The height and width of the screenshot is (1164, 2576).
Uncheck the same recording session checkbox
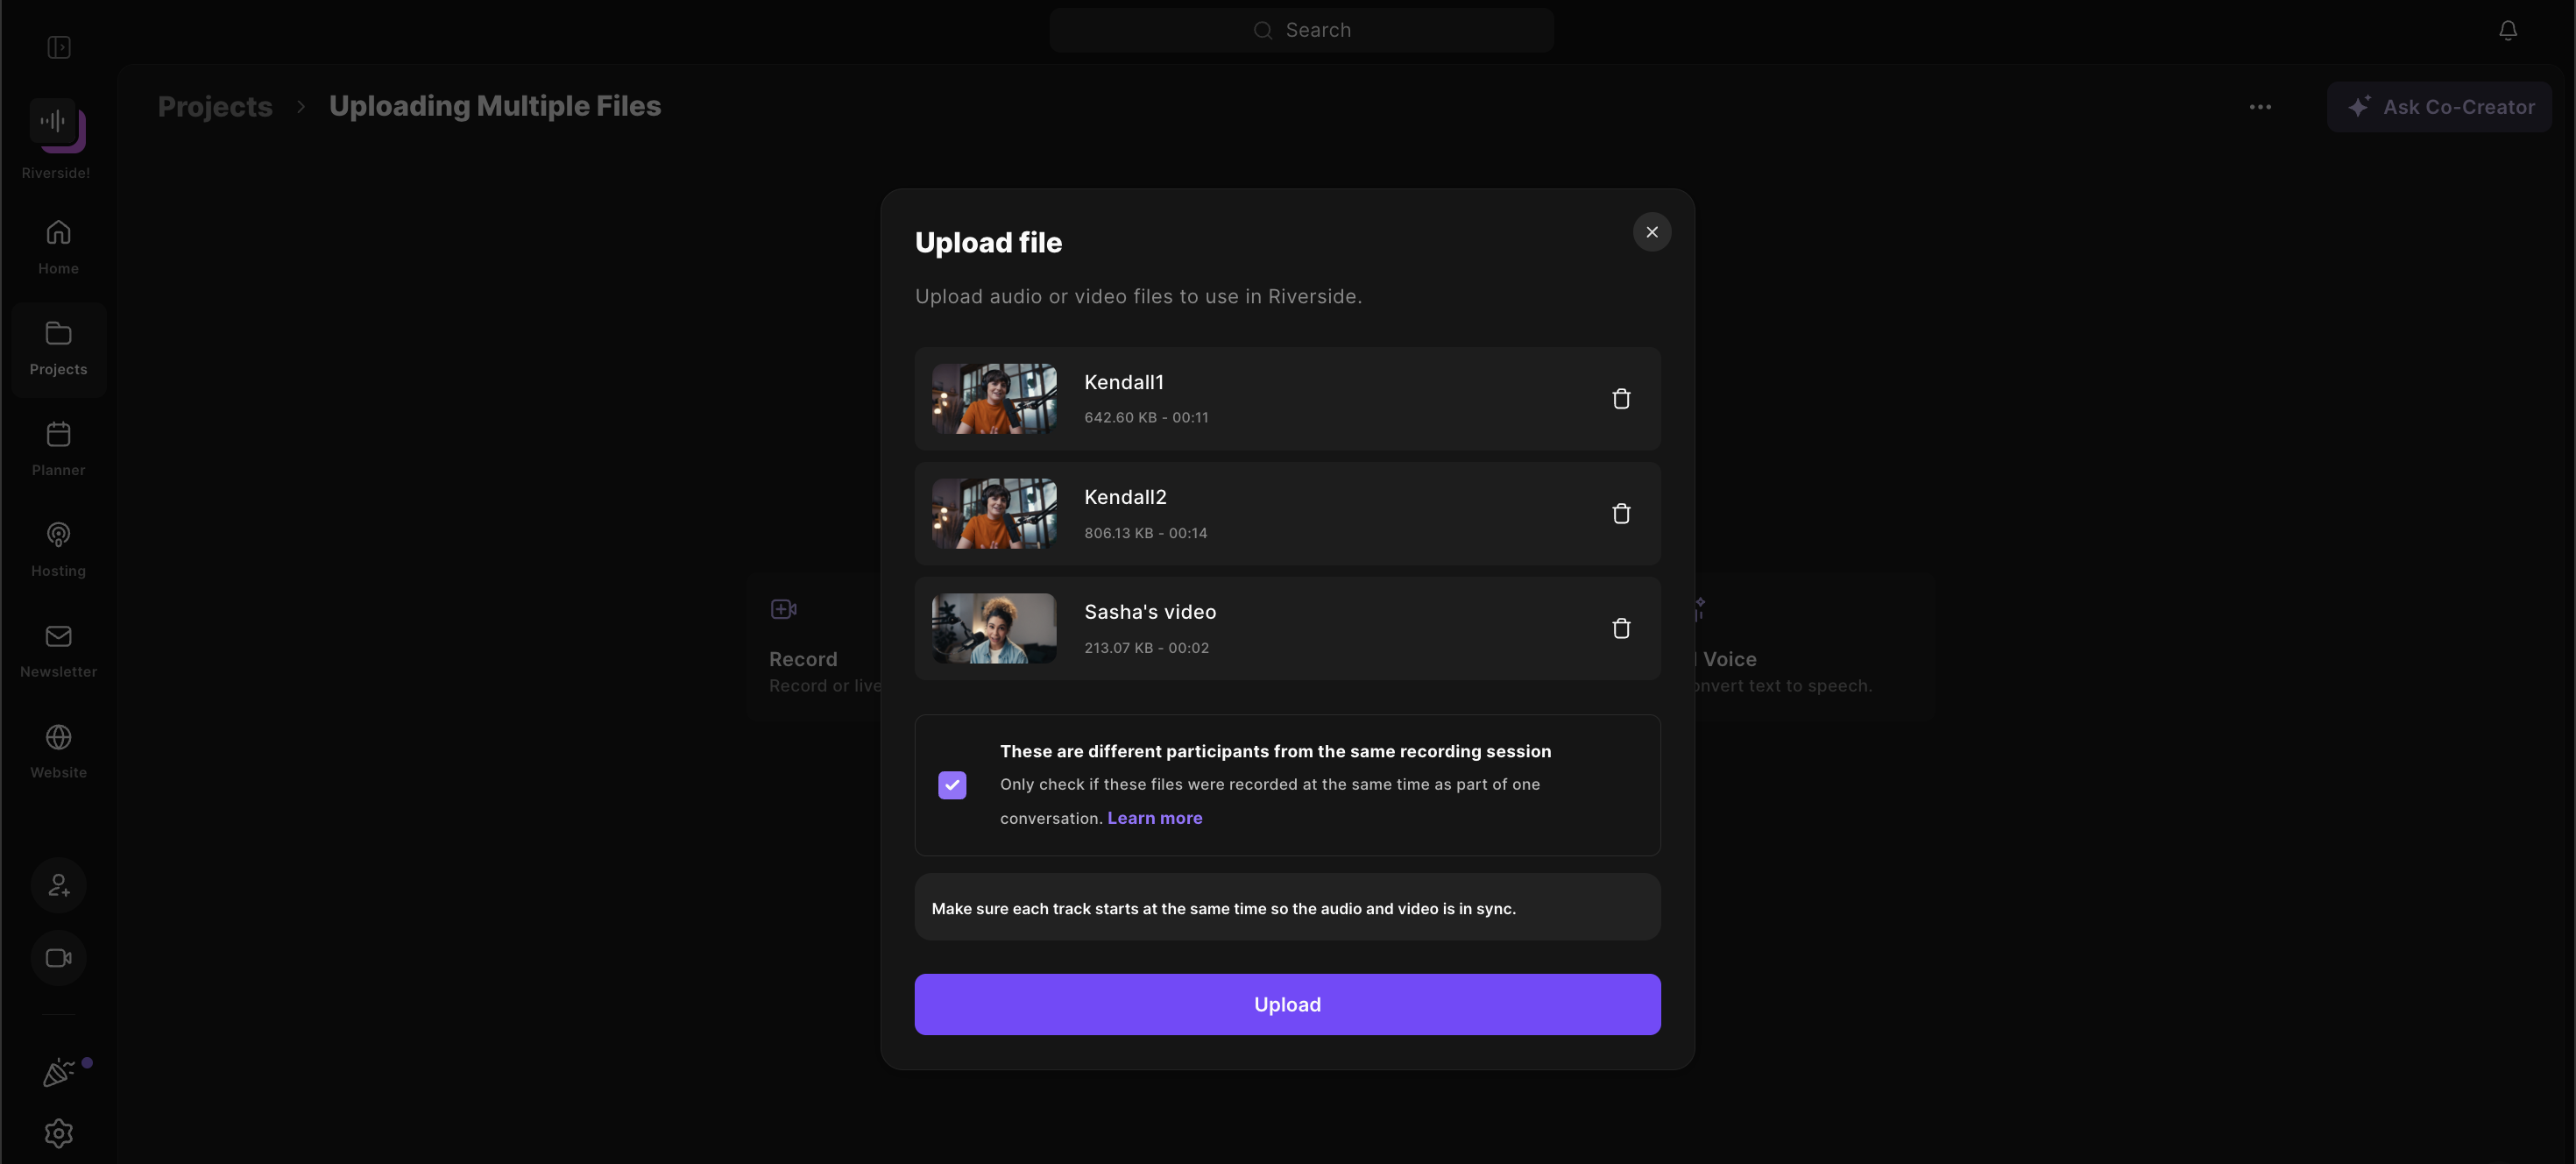click(x=952, y=785)
